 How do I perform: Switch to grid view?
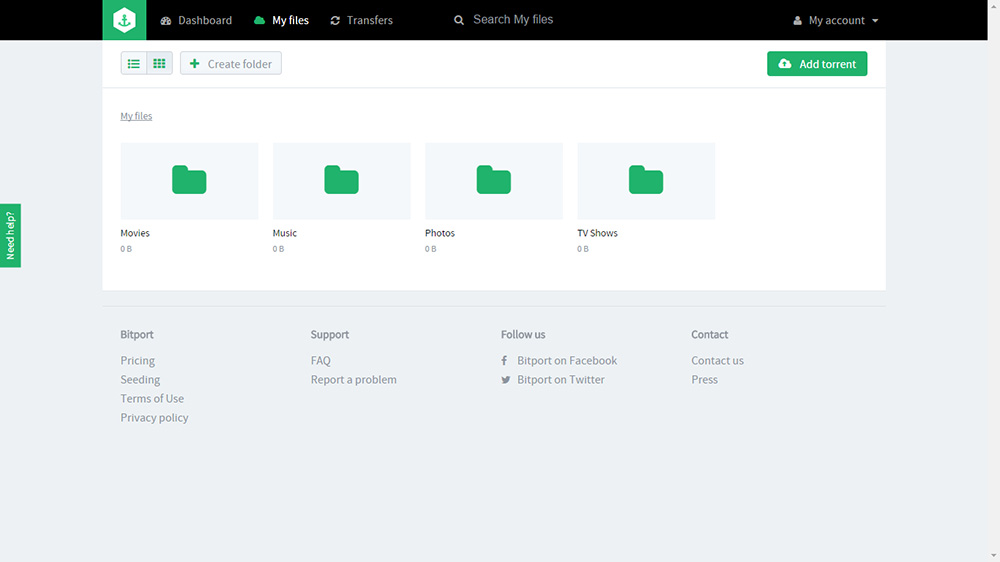tap(159, 64)
